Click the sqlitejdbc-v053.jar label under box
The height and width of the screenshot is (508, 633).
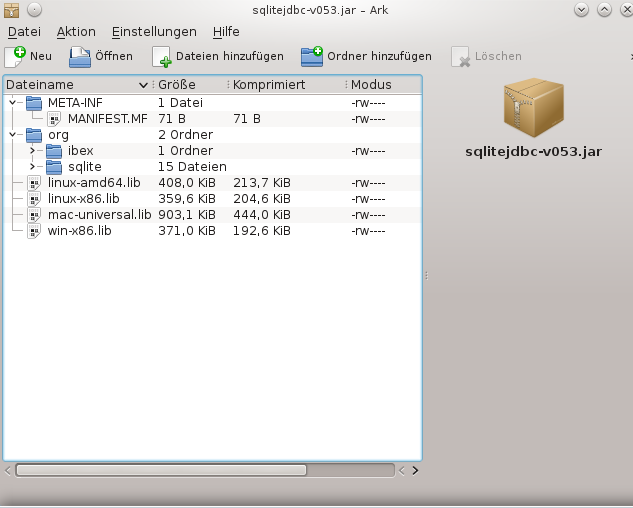click(x=533, y=152)
